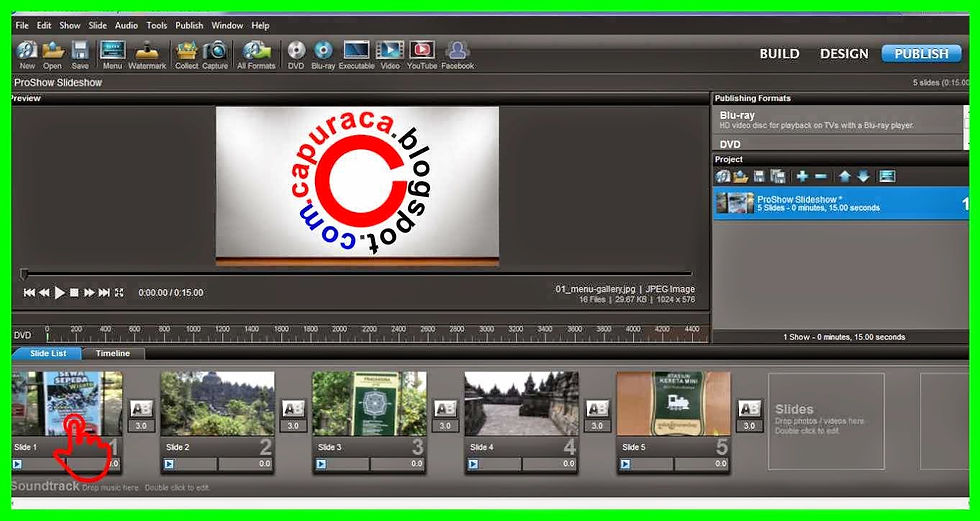The height and width of the screenshot is (521, 980).
Task: Click the empty Slides drop placeholder
Action: click(x=826, y=421)
